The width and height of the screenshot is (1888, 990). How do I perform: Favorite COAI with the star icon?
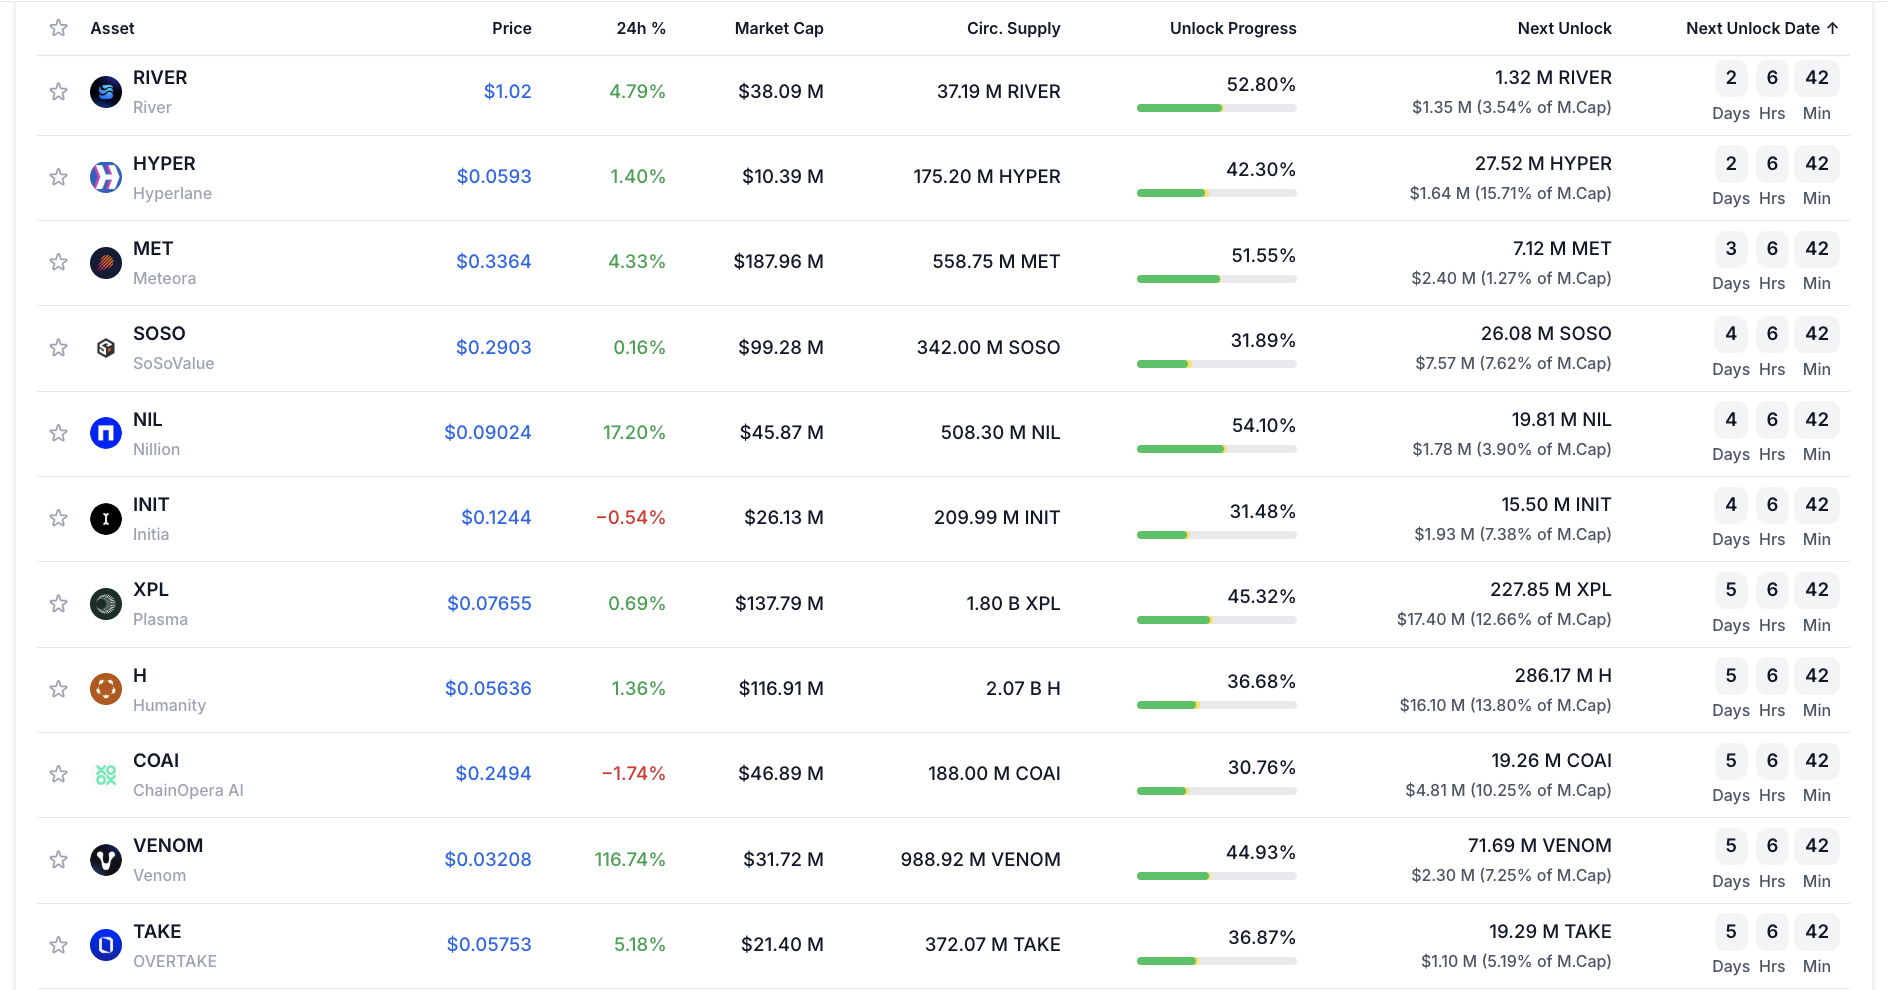tap(59, 774)
